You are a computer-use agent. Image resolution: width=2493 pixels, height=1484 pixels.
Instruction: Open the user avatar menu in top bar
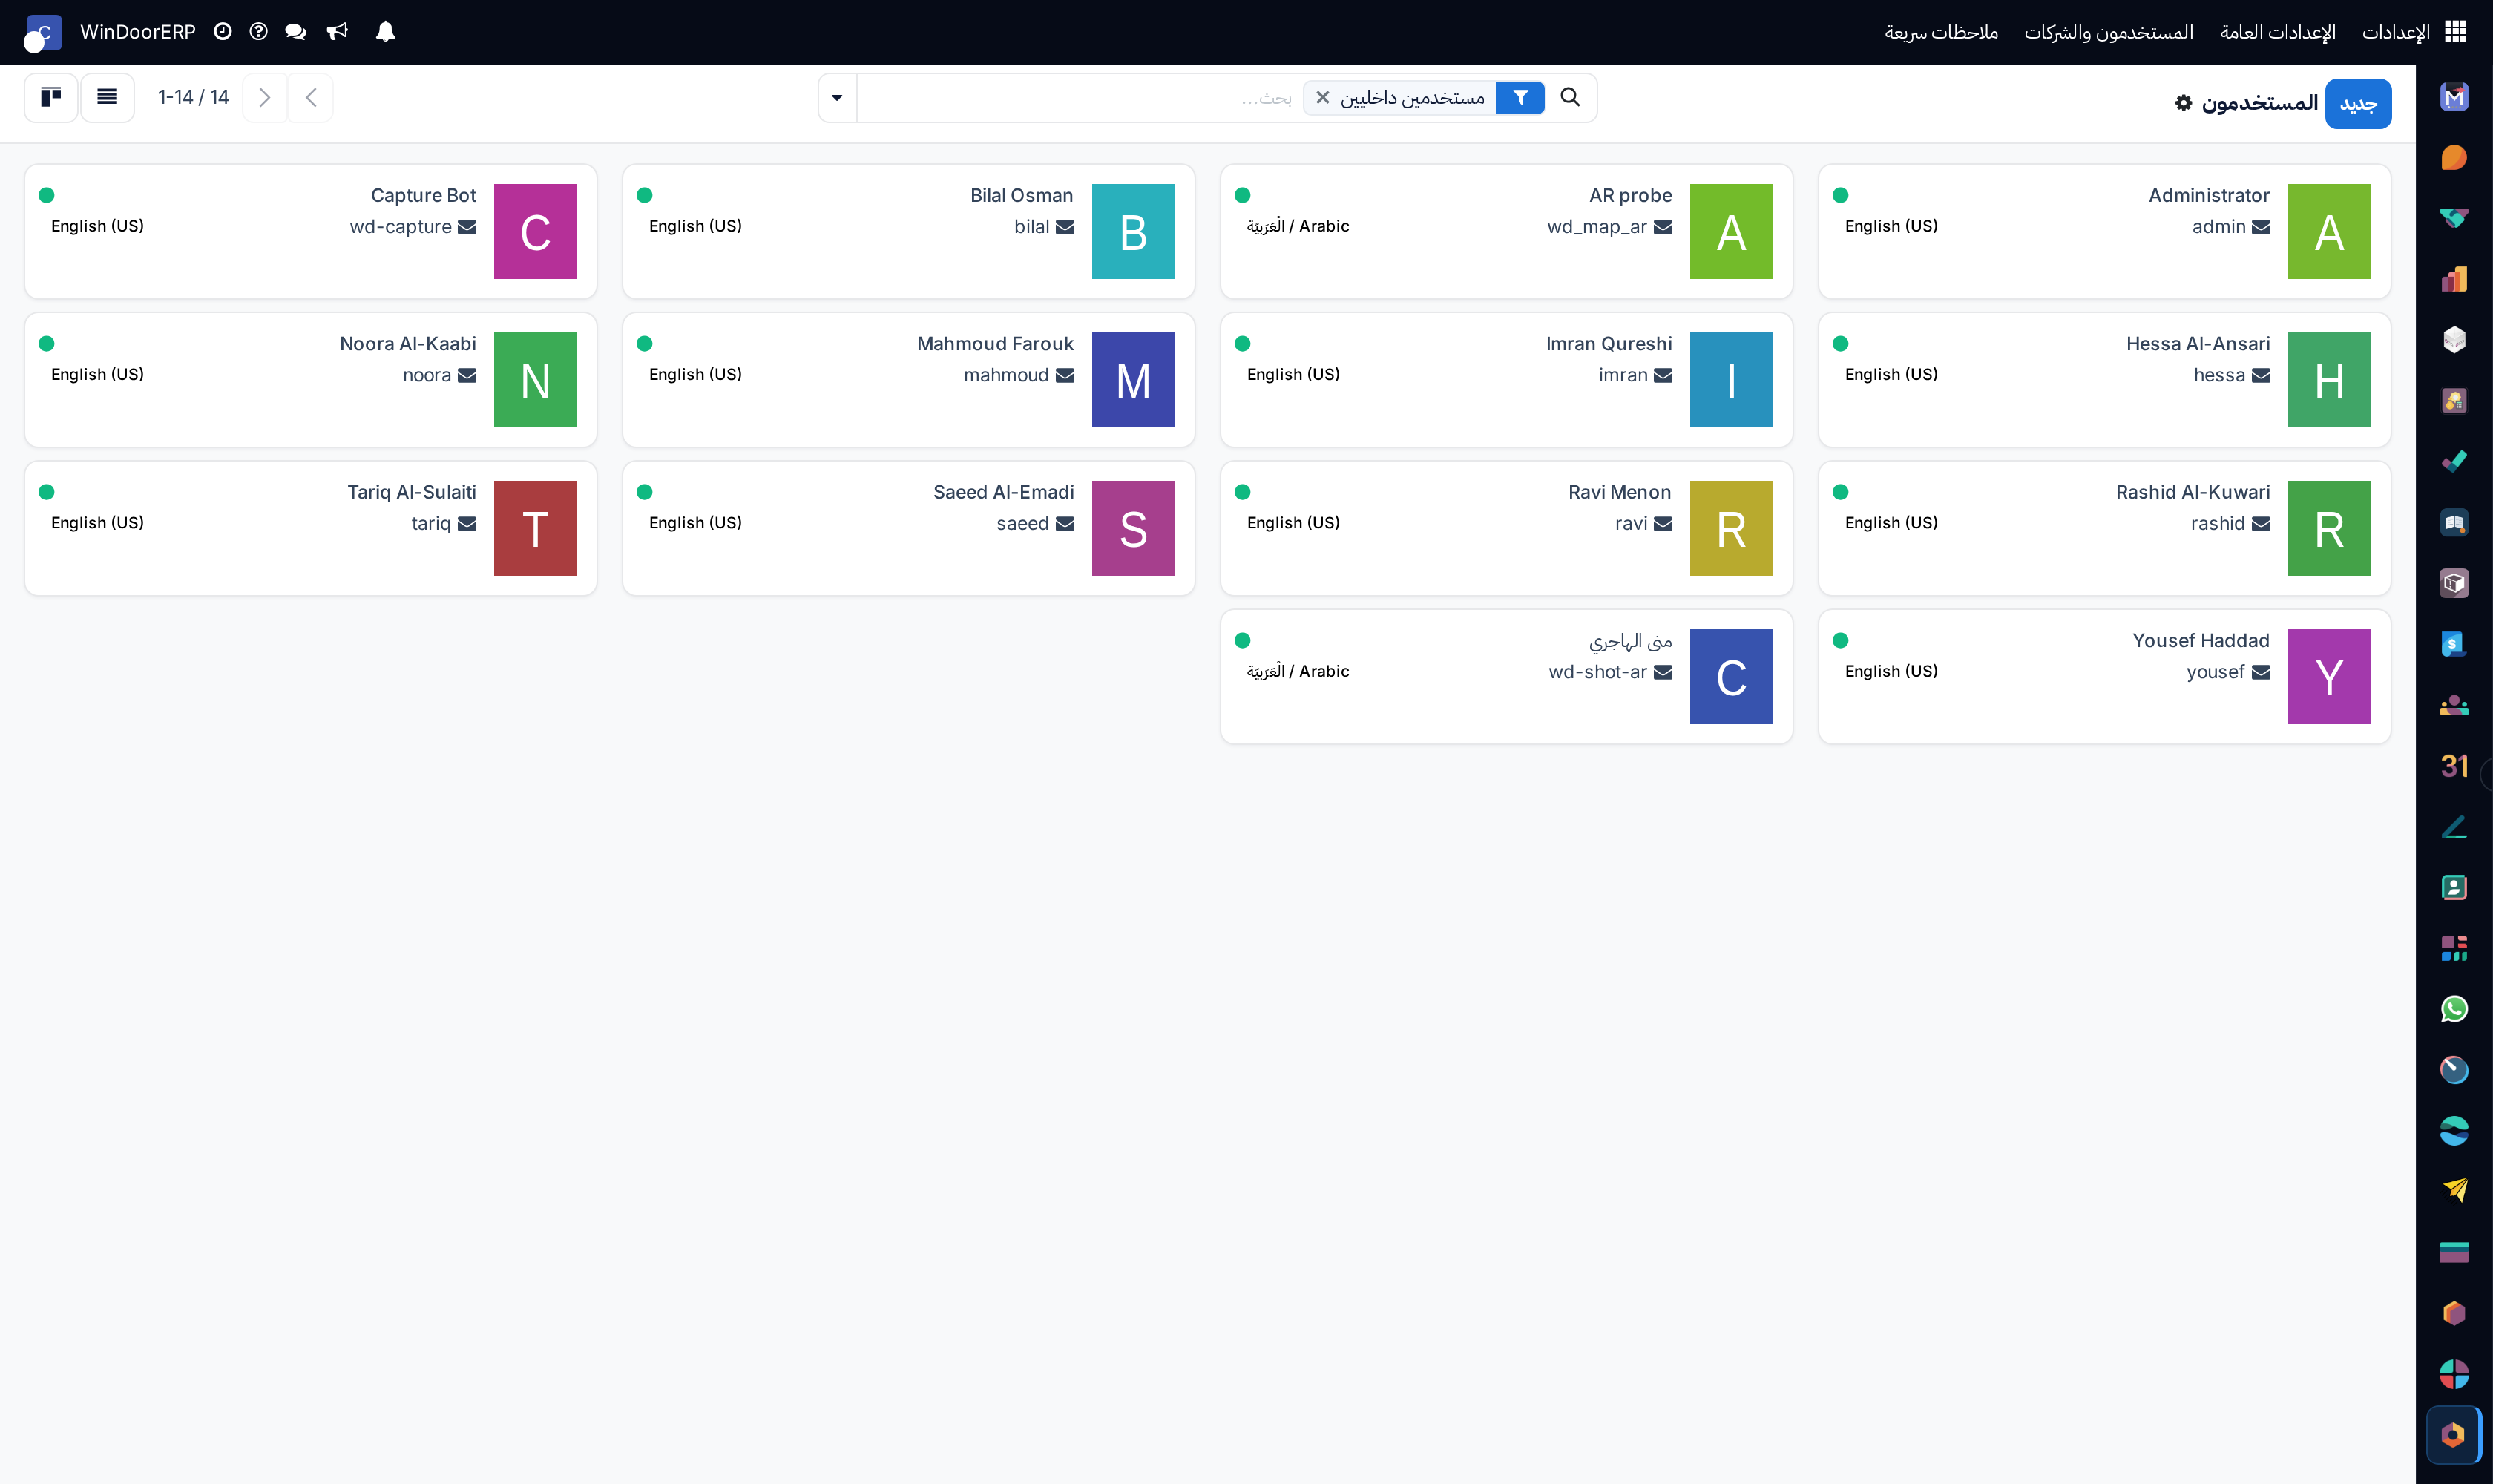pyautogui.click(x=43, y=33)
